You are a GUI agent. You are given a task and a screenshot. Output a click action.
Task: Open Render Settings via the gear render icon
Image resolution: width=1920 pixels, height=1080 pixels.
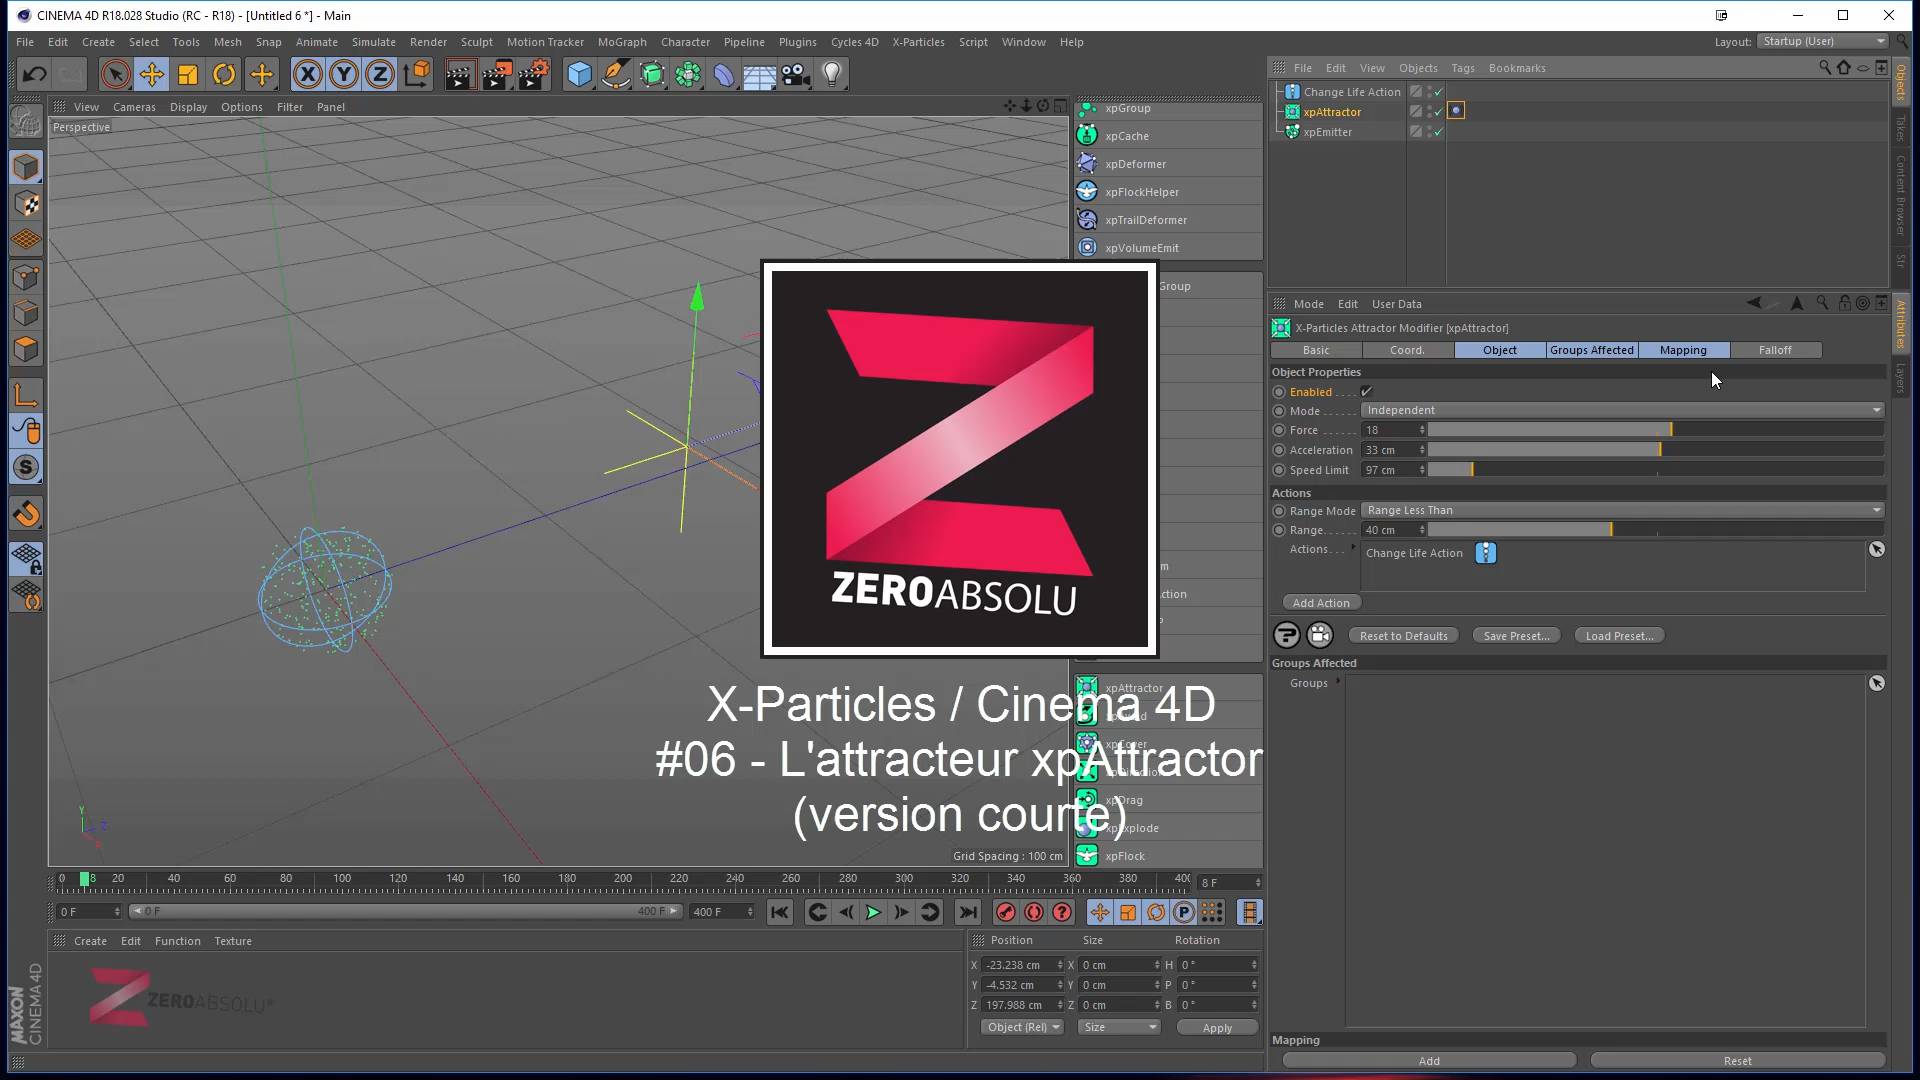click(x=533, y=74)
